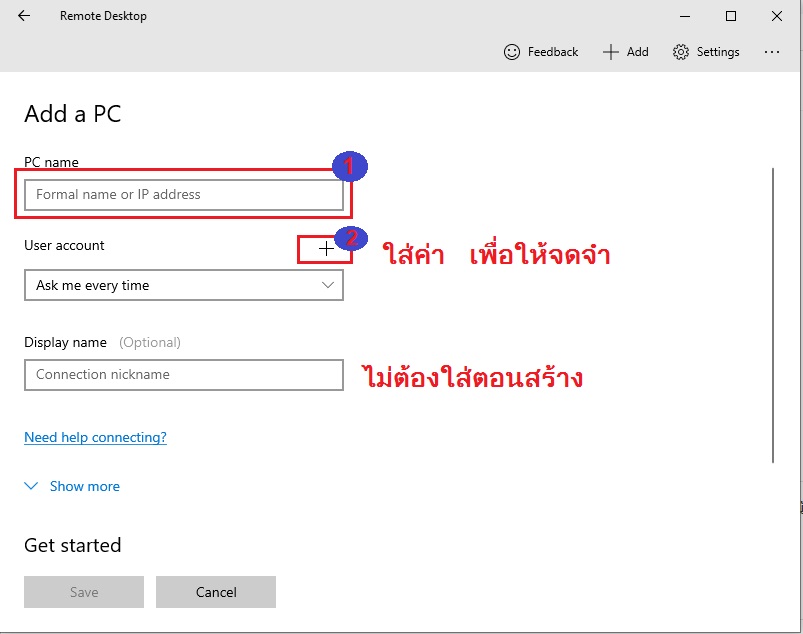Viewport: 803px width, 634px height.
Task: Close the Remote Desktop window
Action: point(777,16)
